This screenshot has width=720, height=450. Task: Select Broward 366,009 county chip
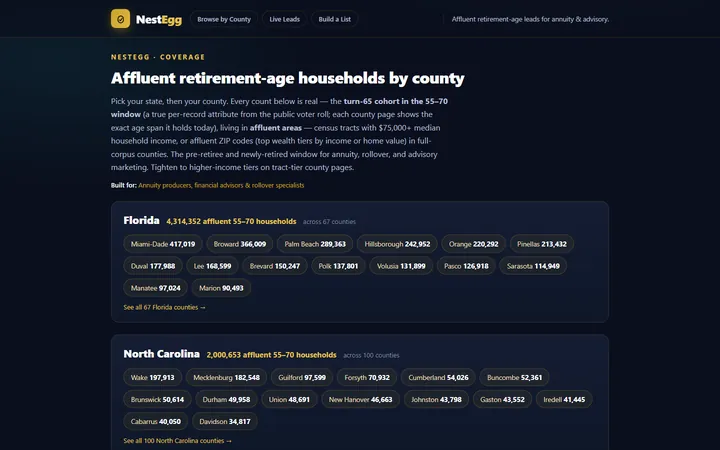click(240, 244)
